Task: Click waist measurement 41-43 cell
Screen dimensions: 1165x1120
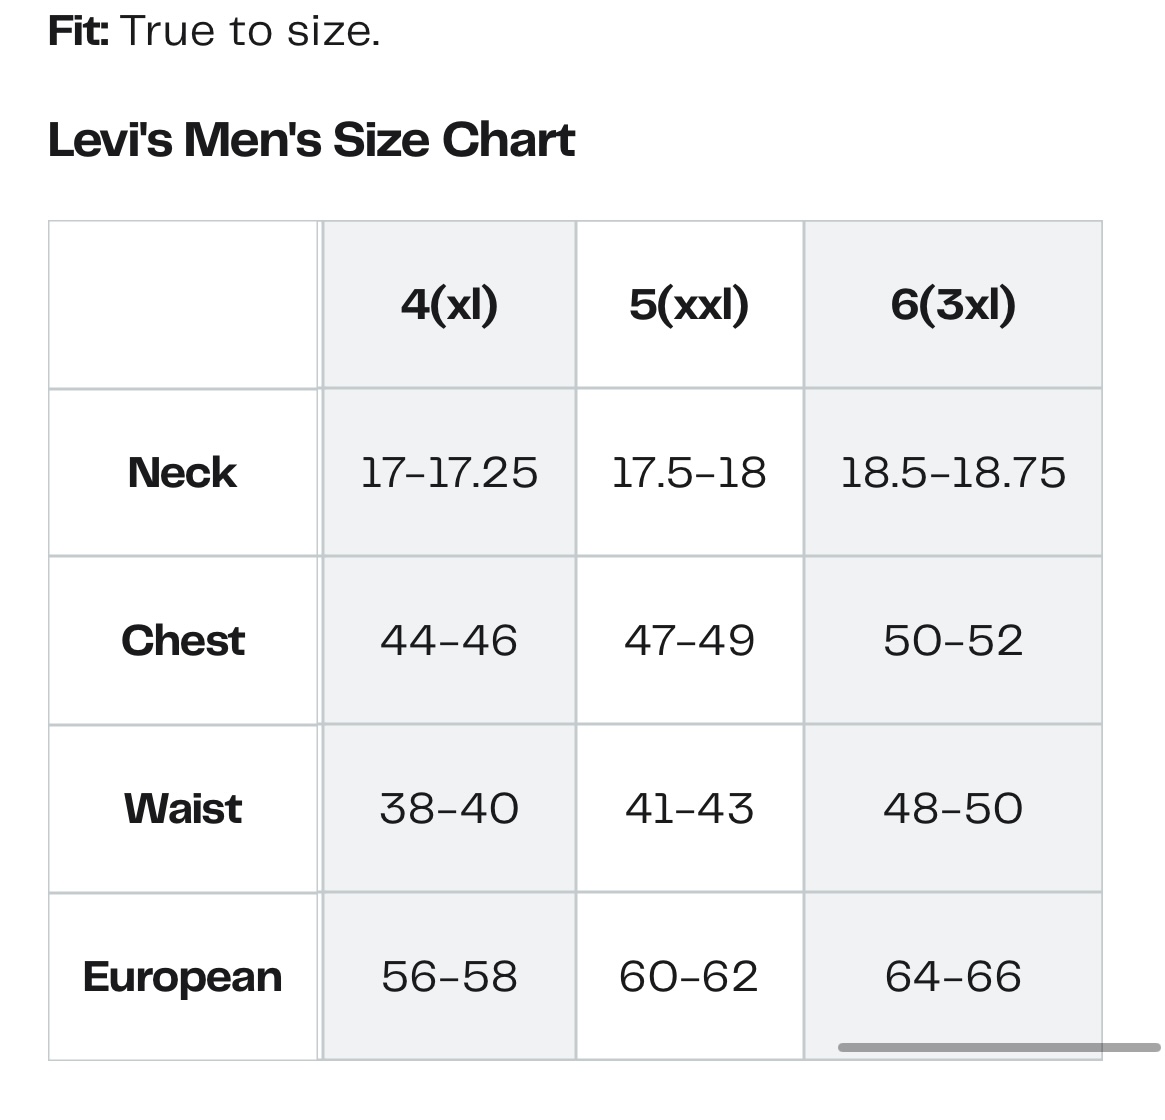Action: coord(689,809)
